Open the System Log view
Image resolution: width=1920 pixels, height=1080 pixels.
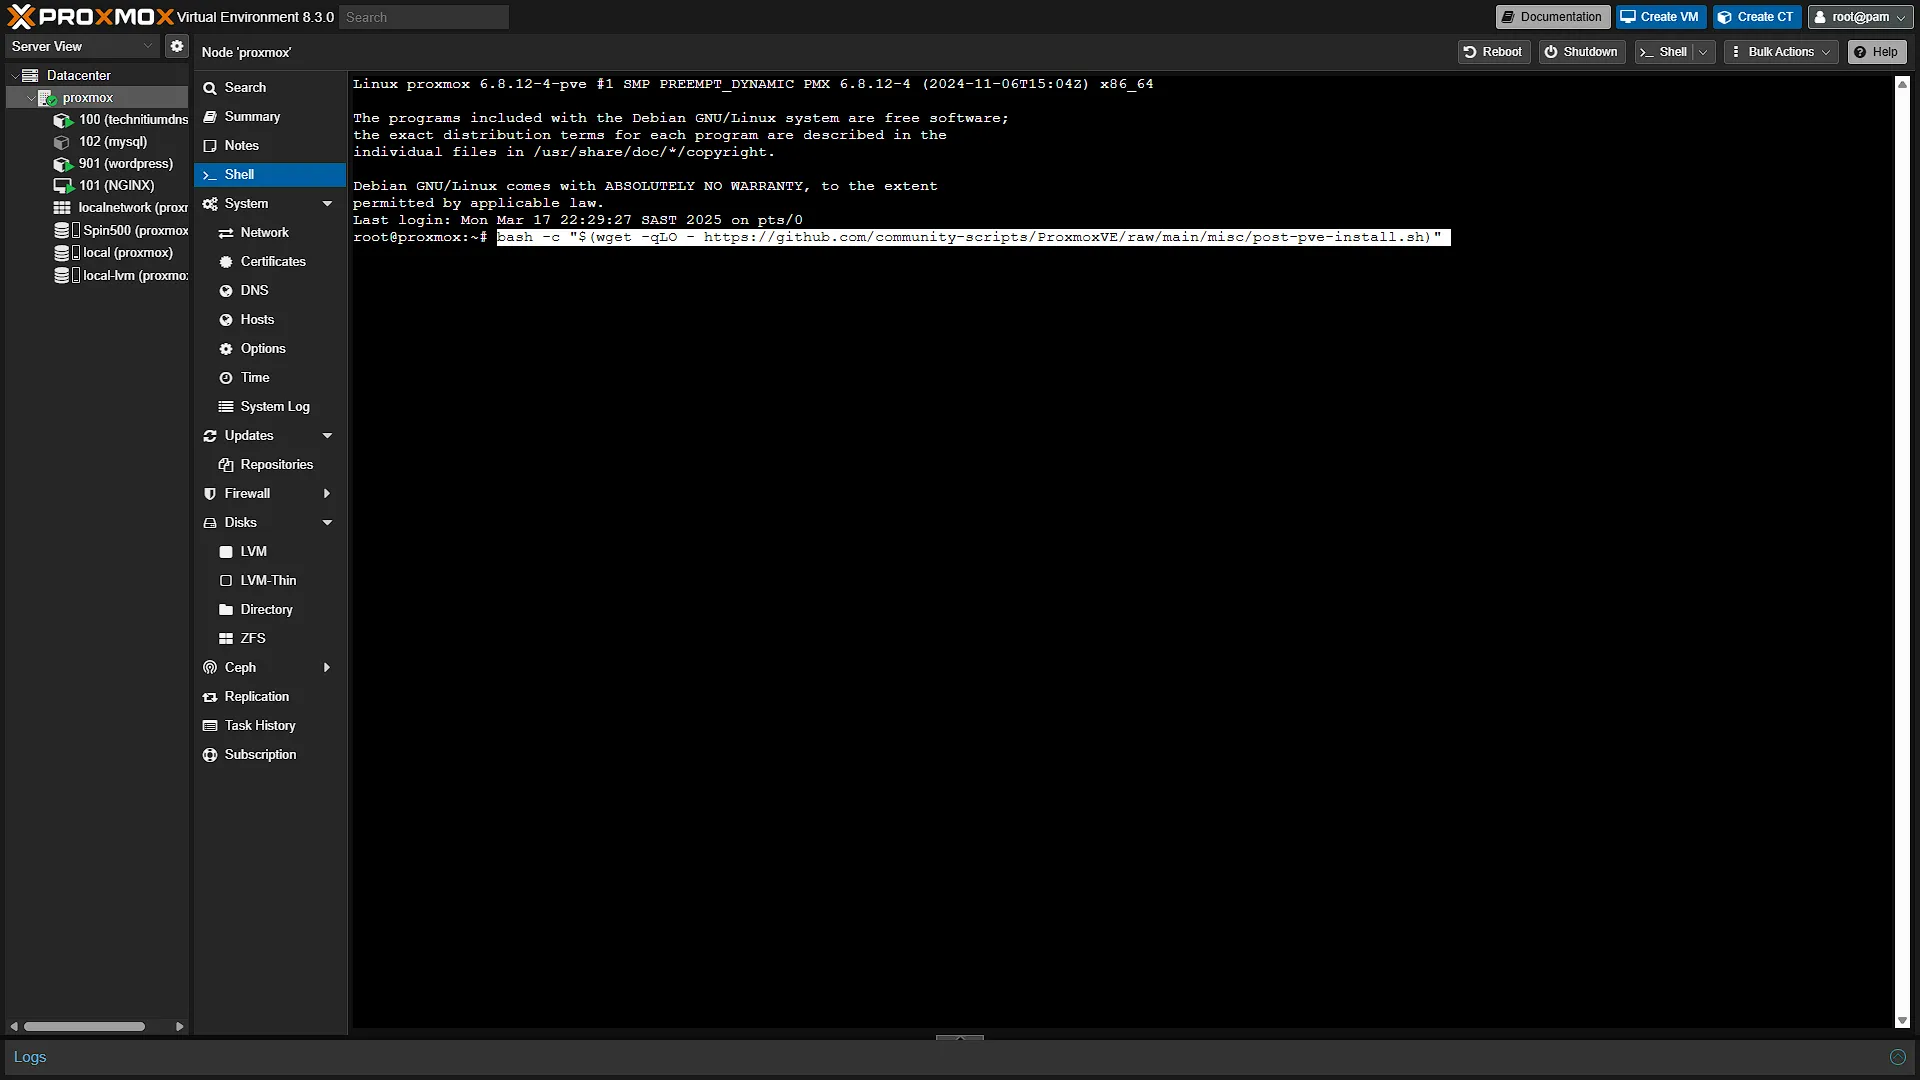(x=270, y=407)
